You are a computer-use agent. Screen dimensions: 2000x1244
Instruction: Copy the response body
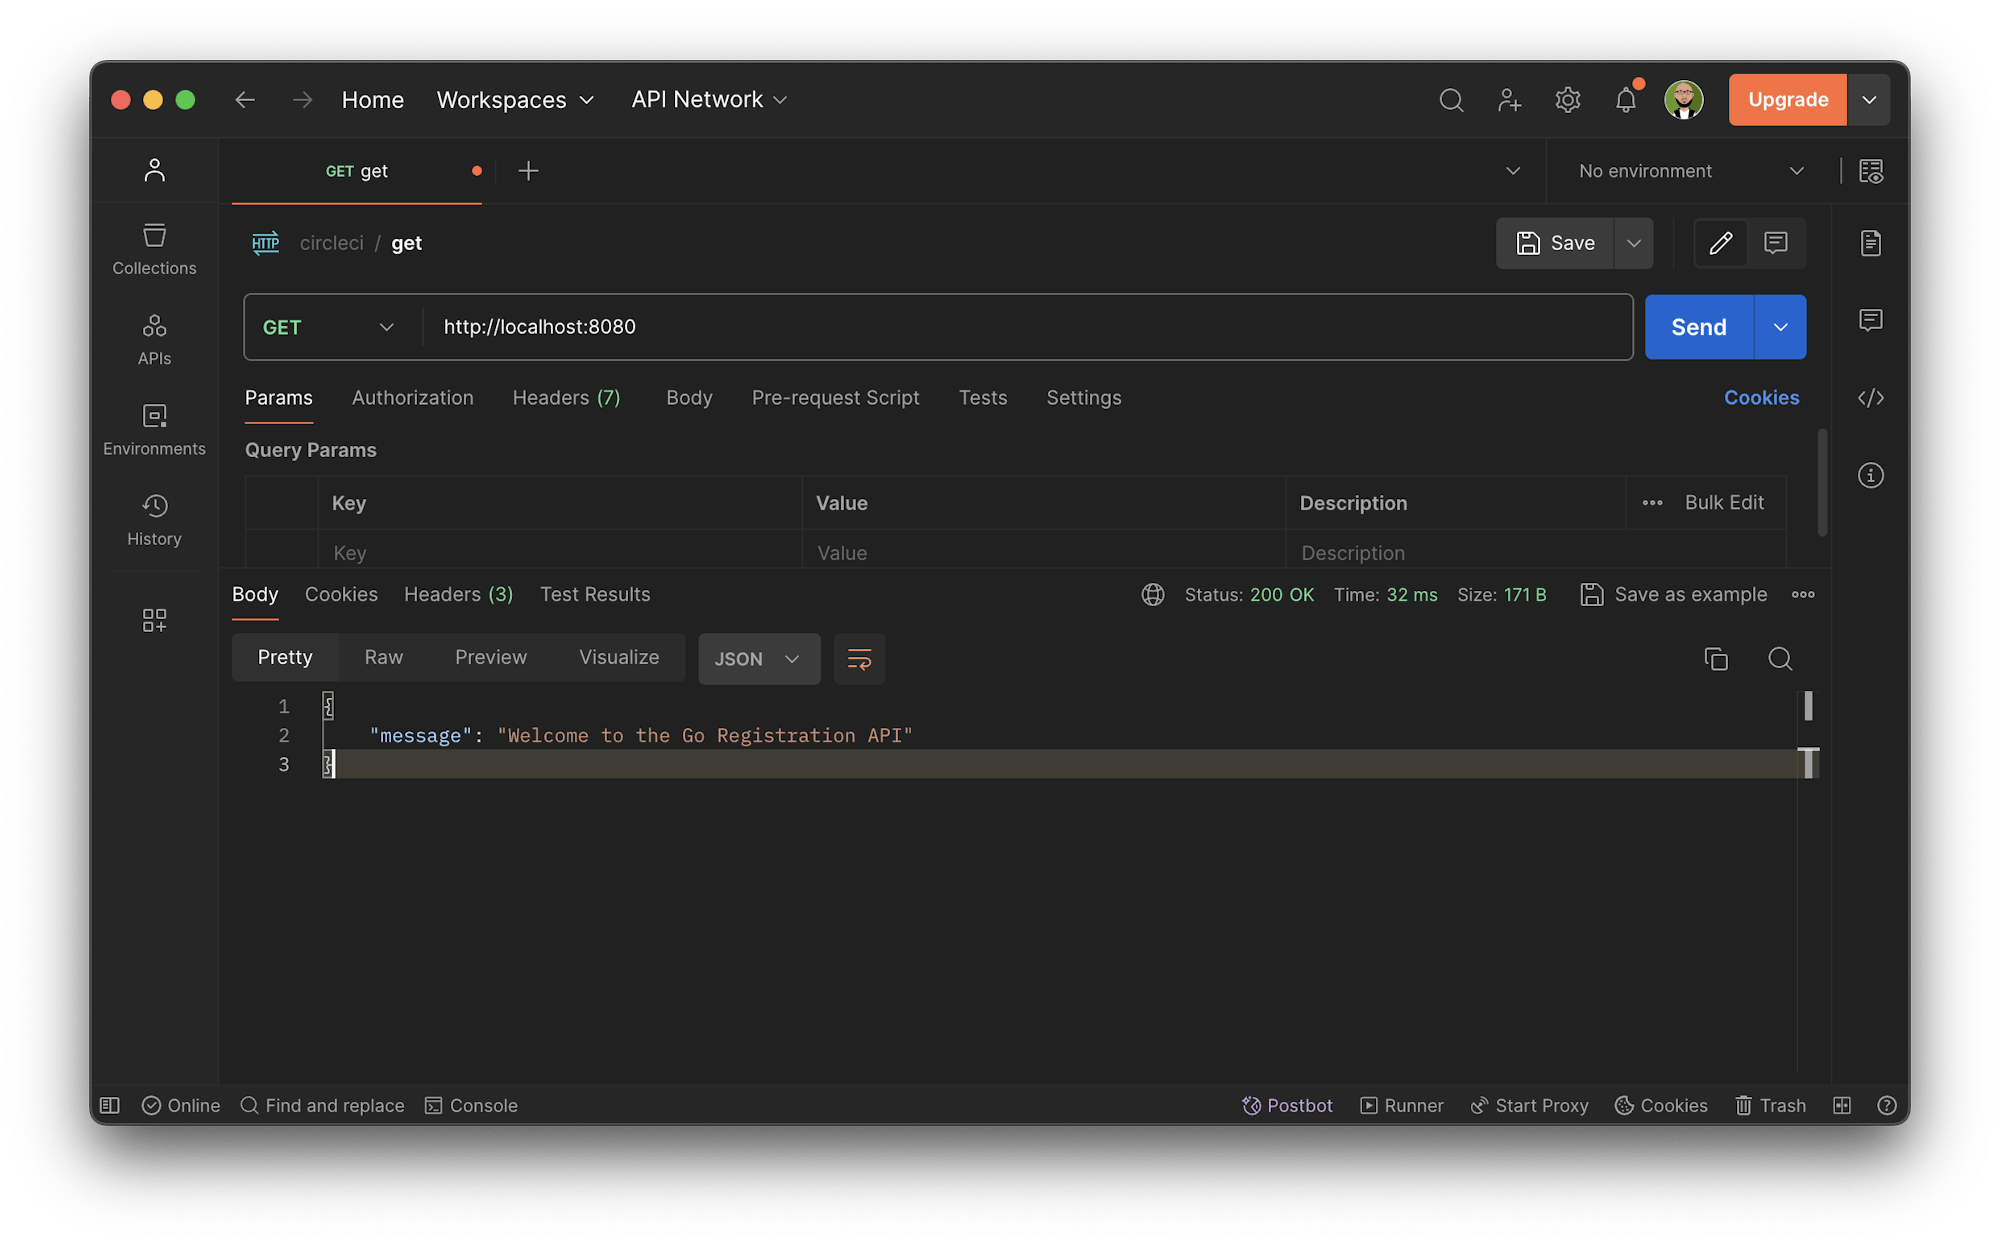(x=1717, y=659)
